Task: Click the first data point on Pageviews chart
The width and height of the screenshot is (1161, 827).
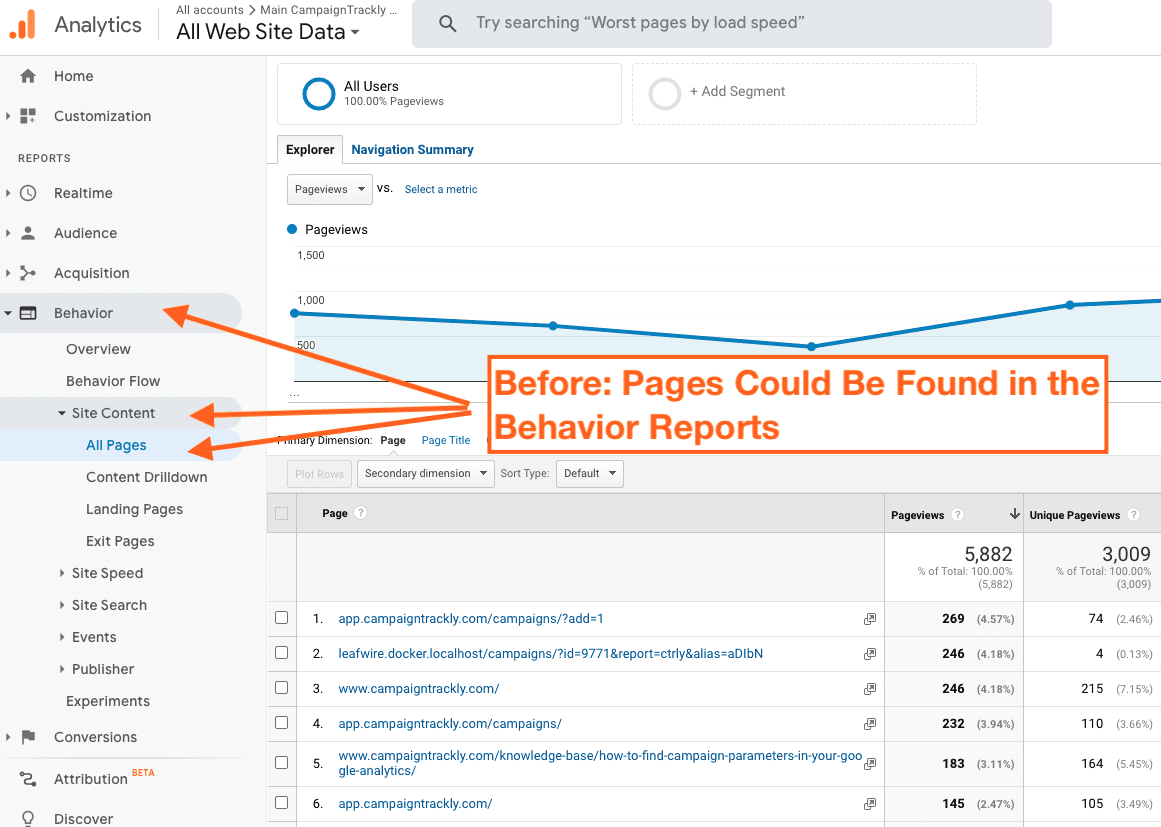Action: [295, 313]
